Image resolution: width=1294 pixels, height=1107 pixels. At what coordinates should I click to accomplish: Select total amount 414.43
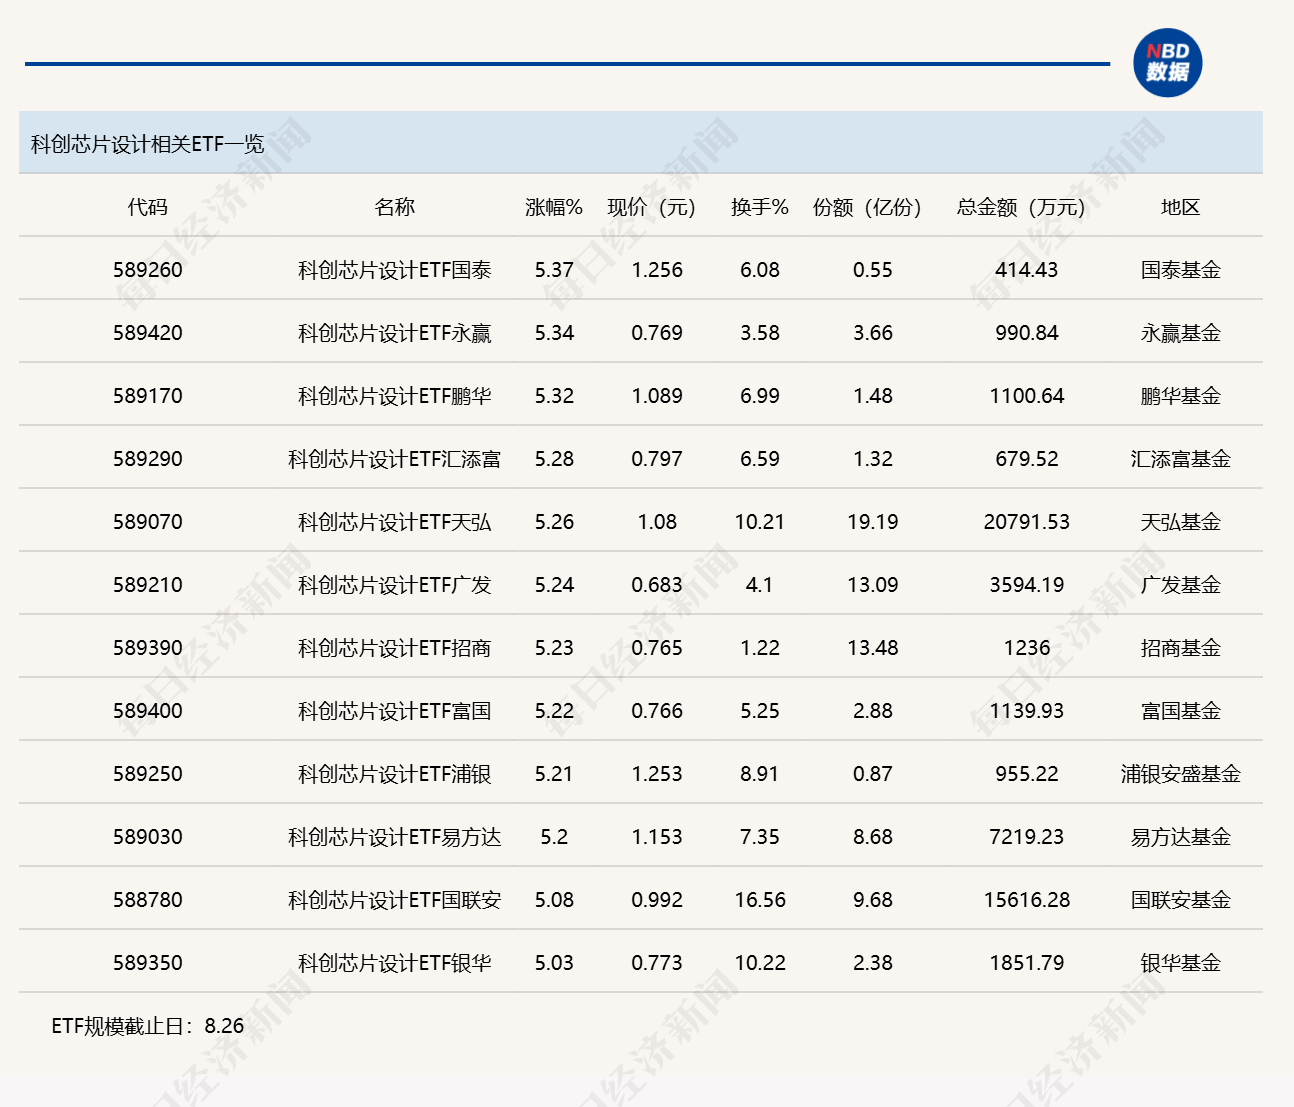click(x=1027, y=270)
